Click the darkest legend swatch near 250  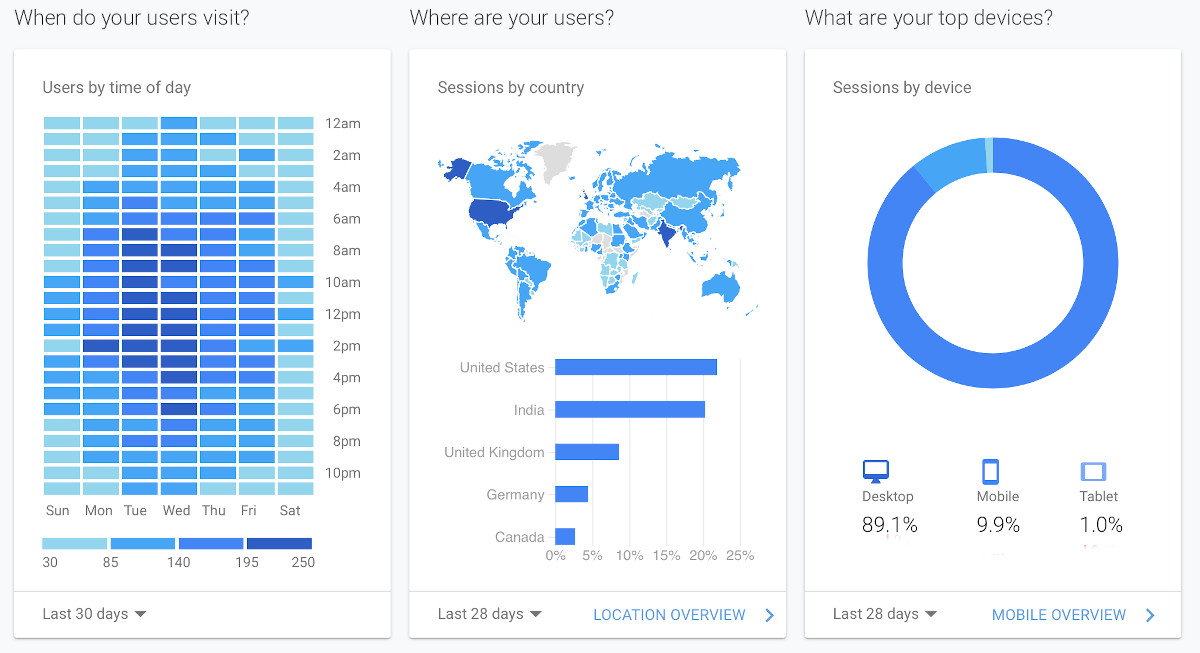coord(279,543)
